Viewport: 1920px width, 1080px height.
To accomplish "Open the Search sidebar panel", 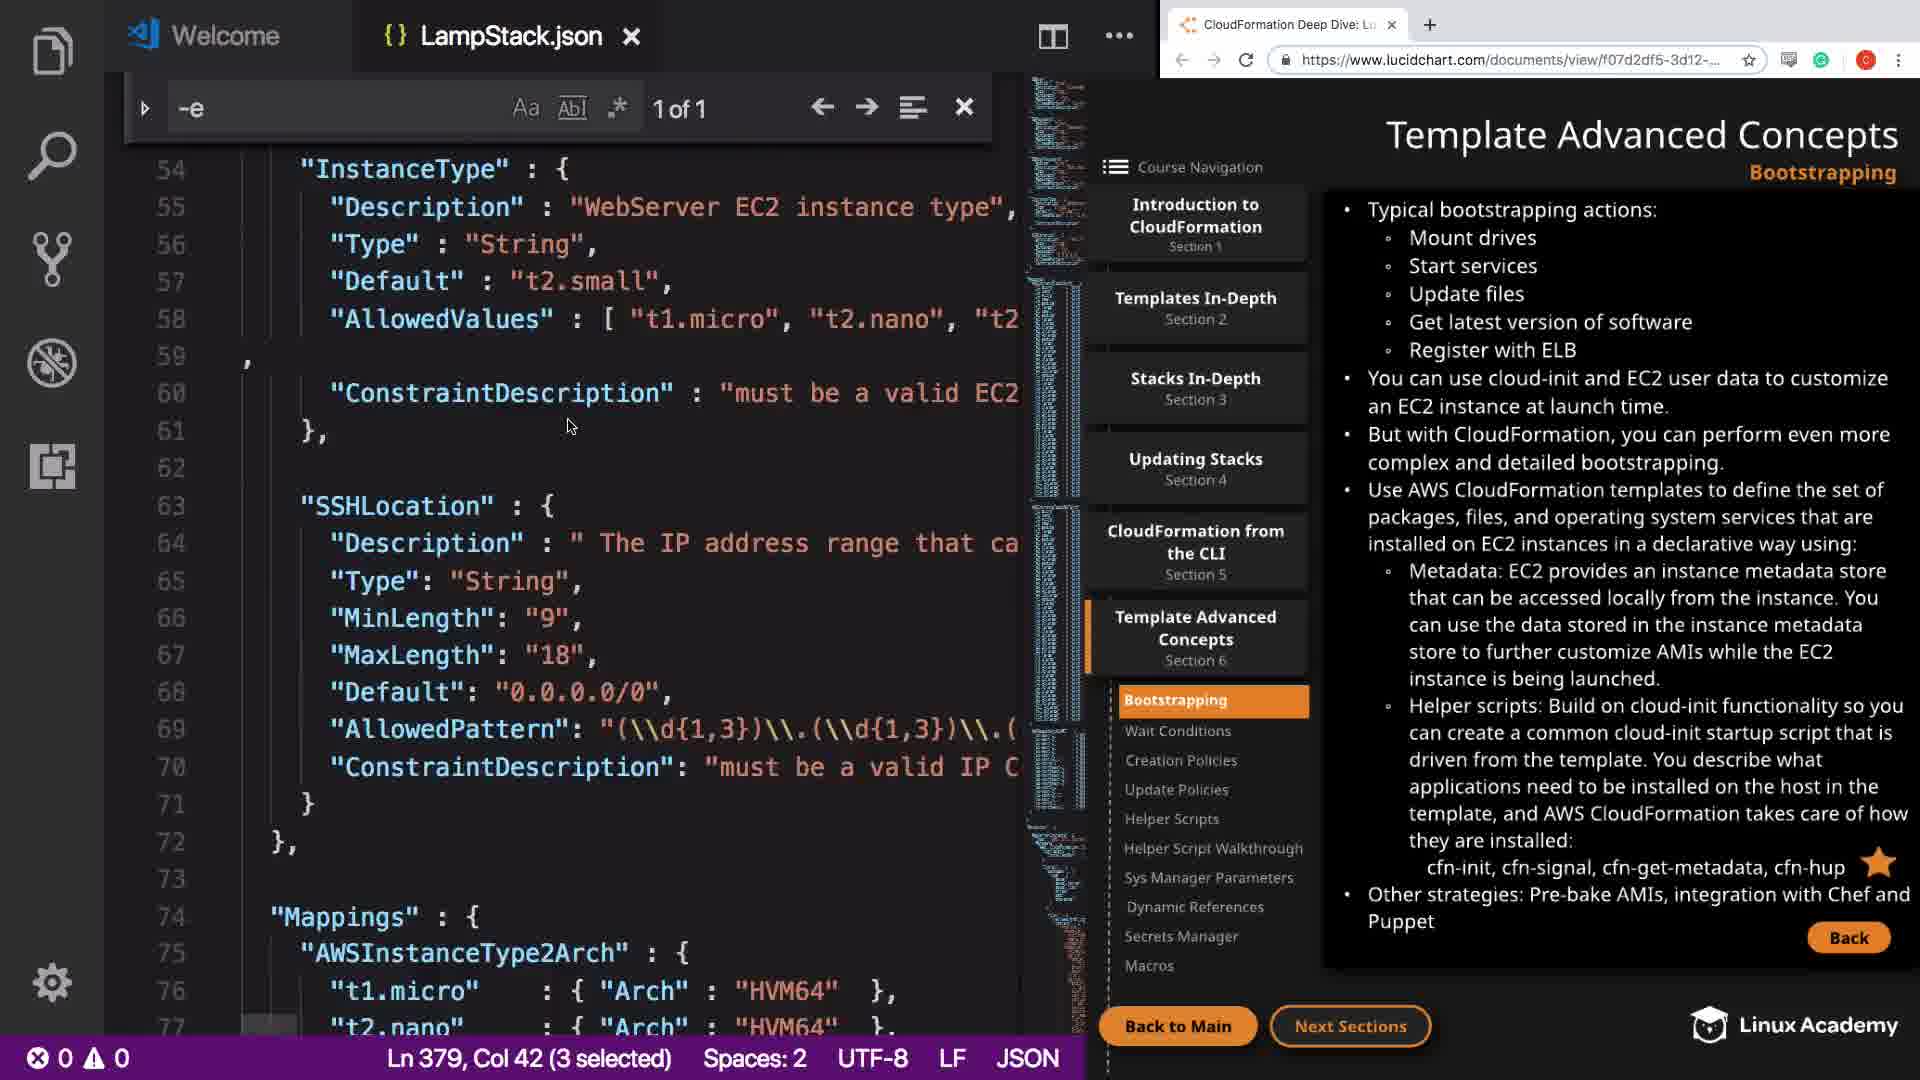I will (x=52, y=156).
